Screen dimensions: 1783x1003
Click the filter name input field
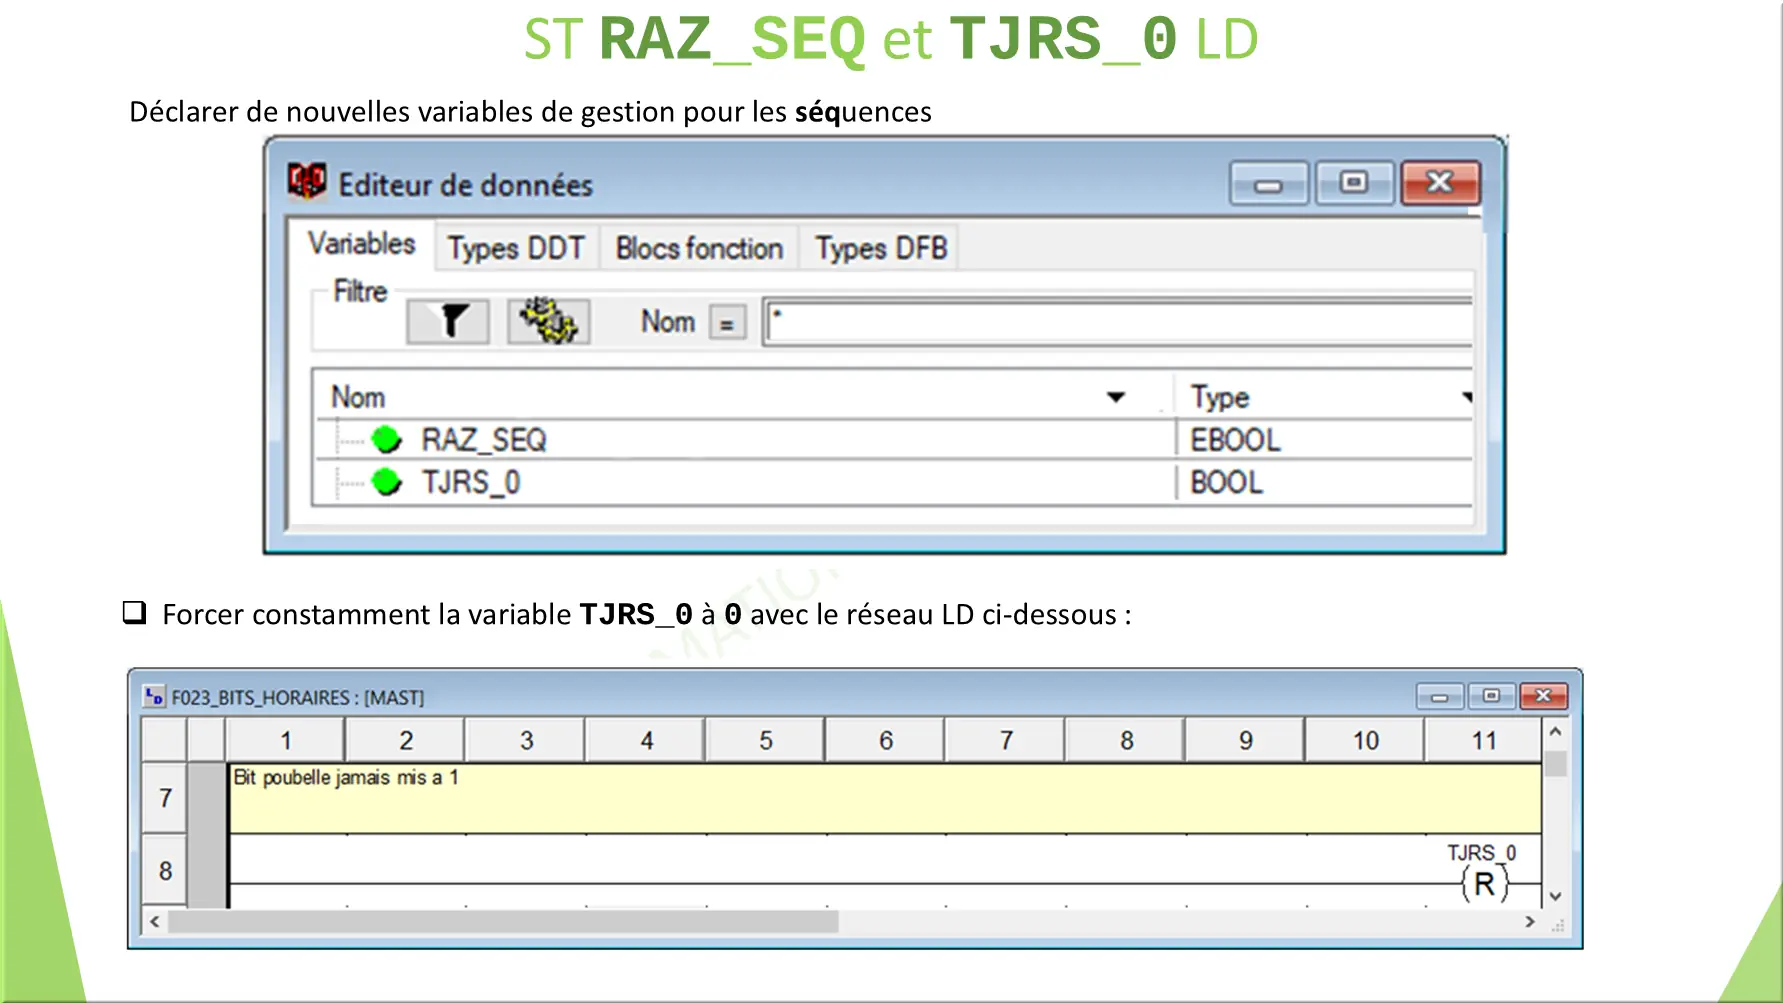coord(1100,321)
